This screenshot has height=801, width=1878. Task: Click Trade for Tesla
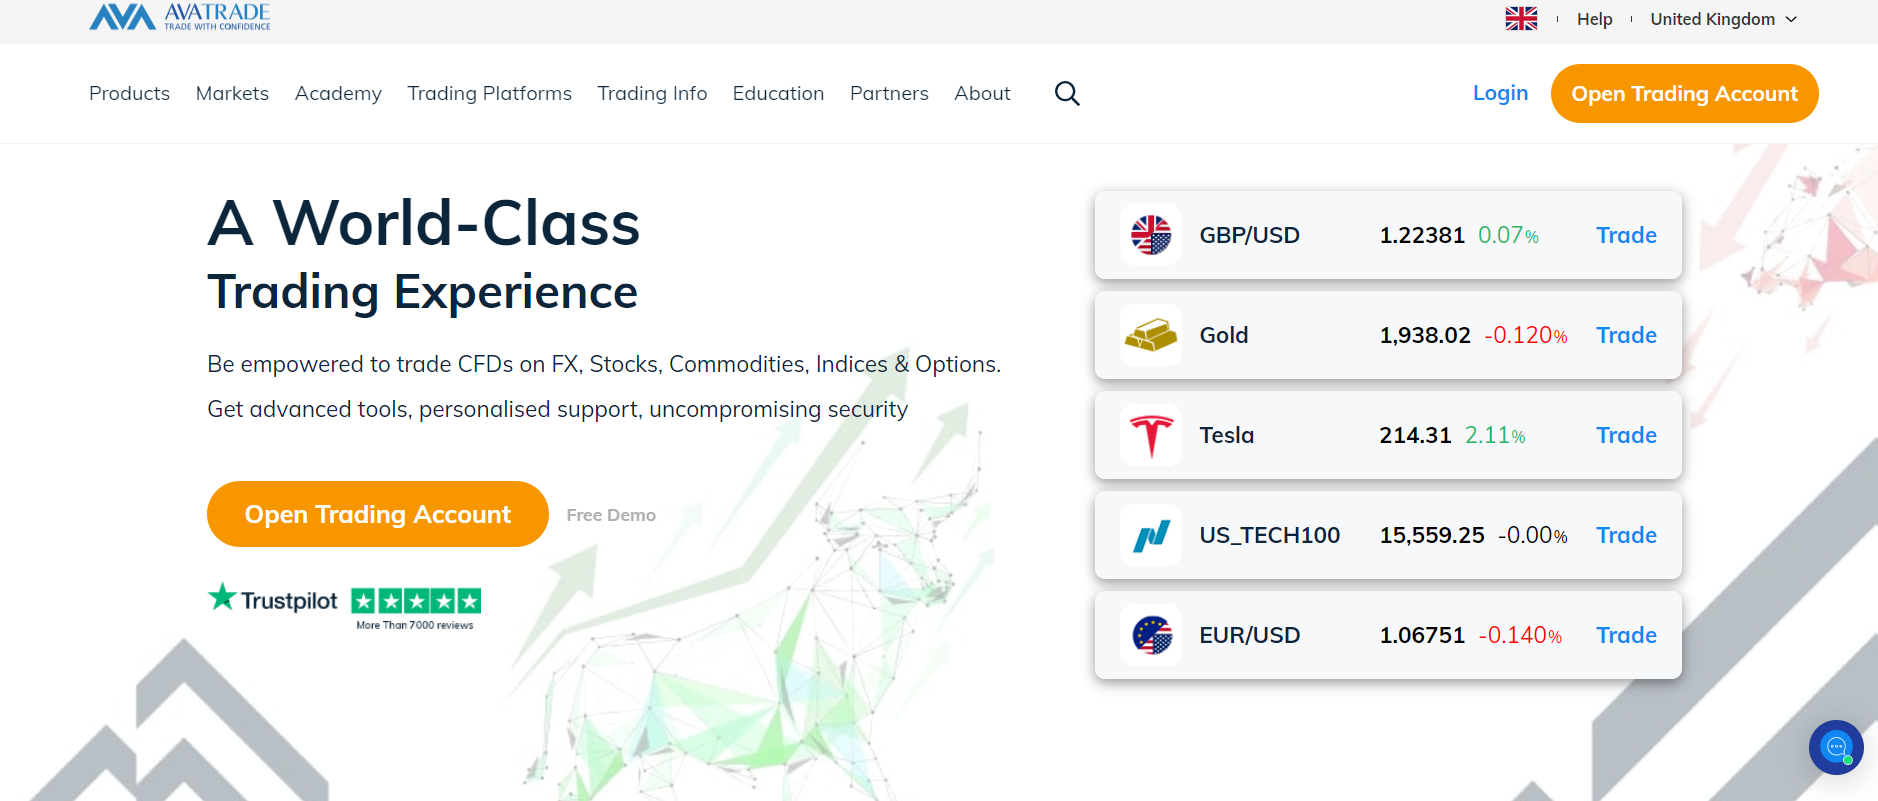point(1626,435)
